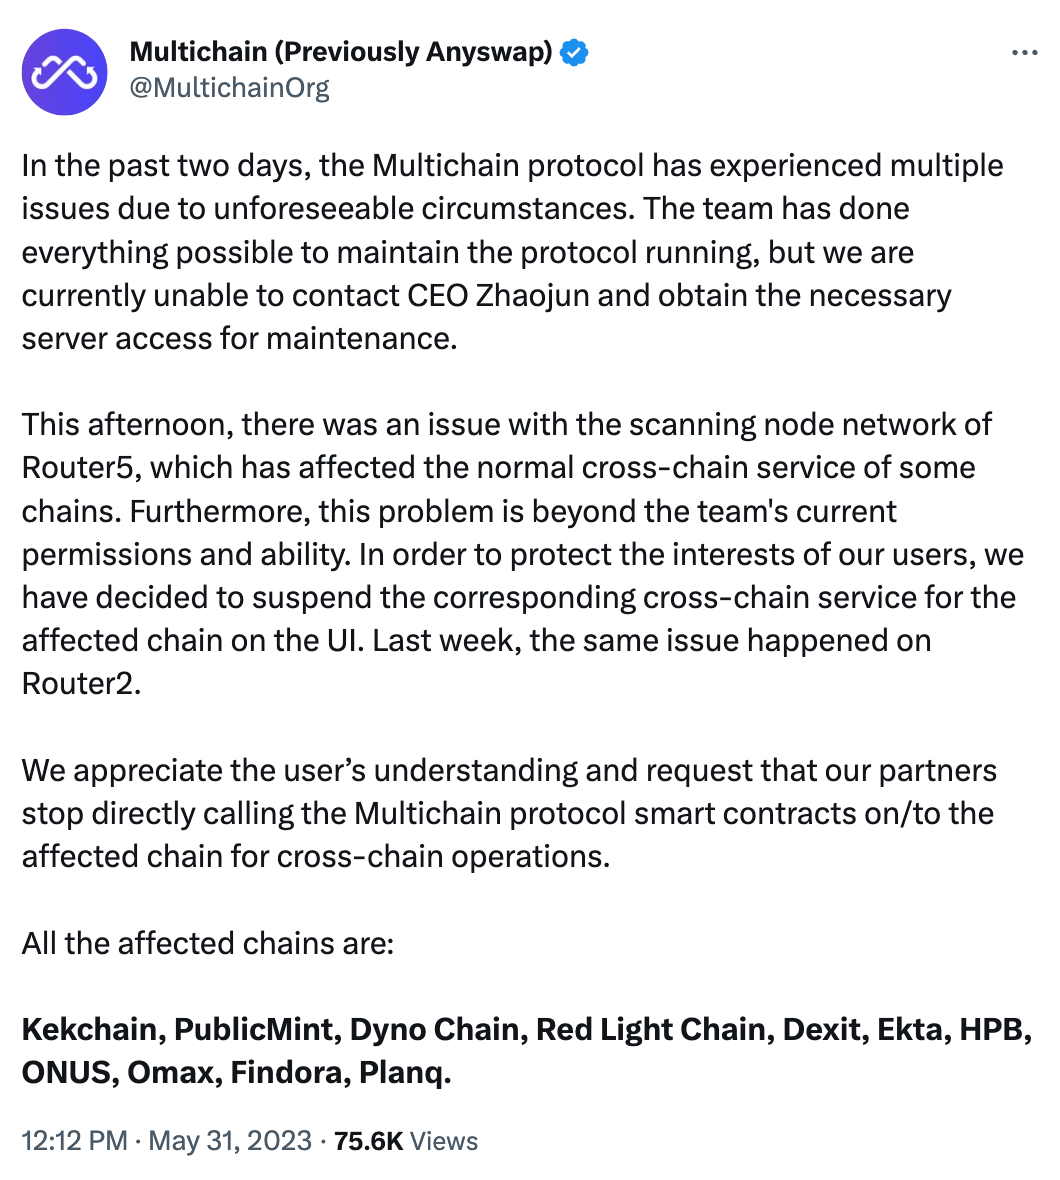Select the paragraph mentioning CEO Zhaojun
The height and width of the screenshot is (1180, 1060).
[x=512, y=252]
